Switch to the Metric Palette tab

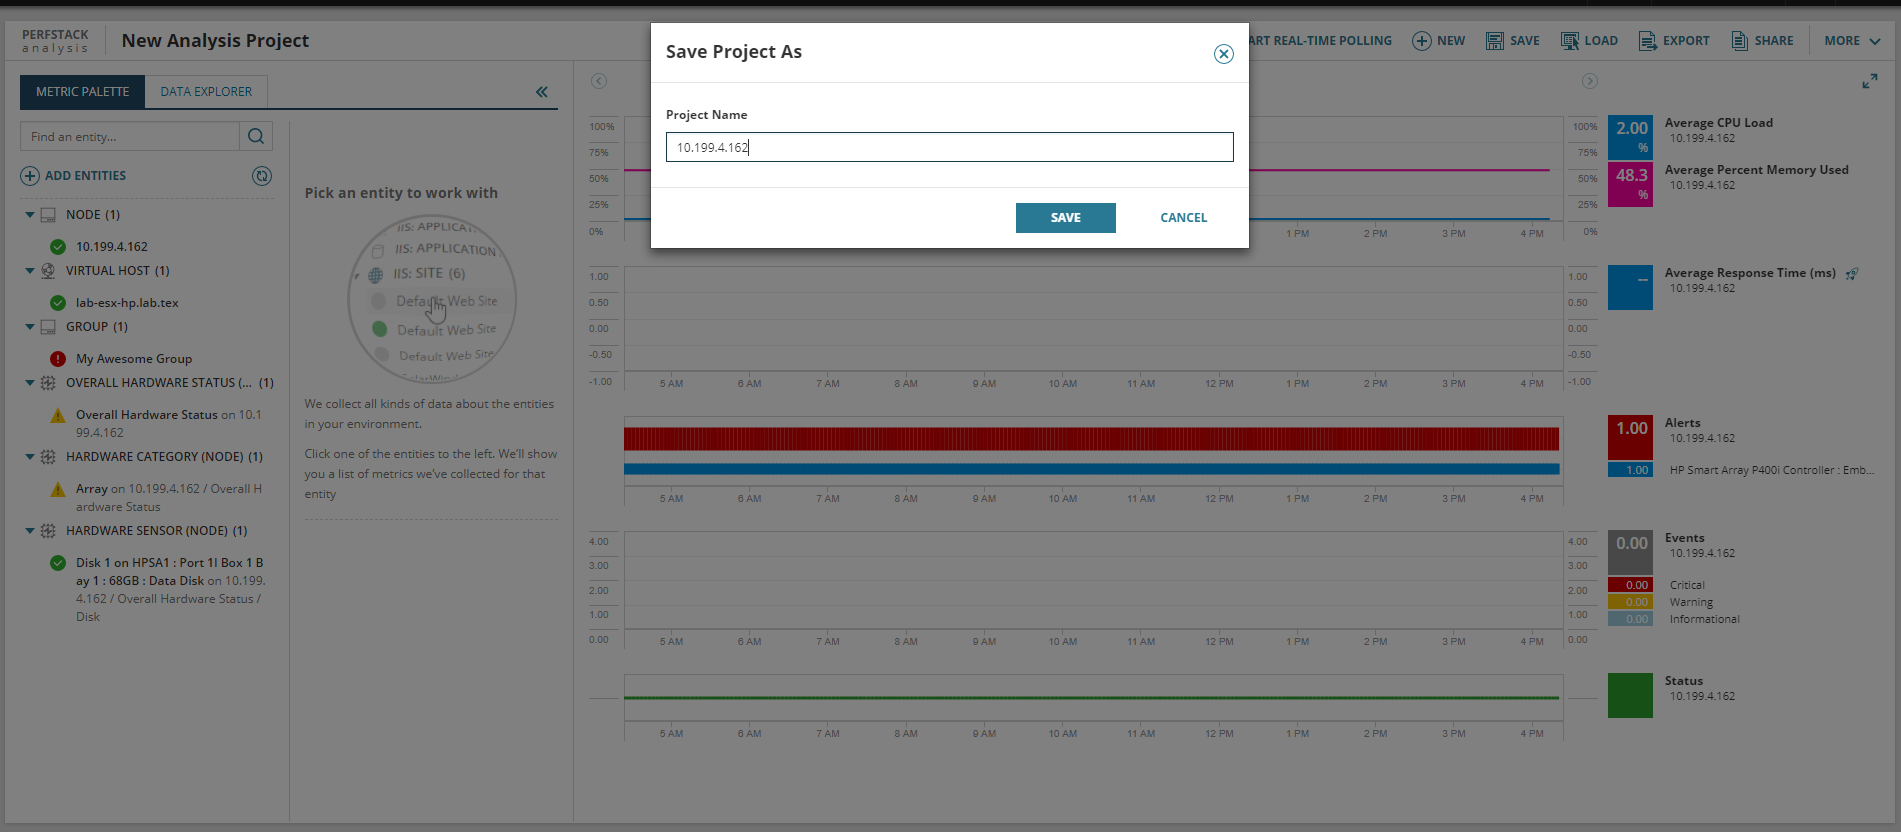[82, 91]
